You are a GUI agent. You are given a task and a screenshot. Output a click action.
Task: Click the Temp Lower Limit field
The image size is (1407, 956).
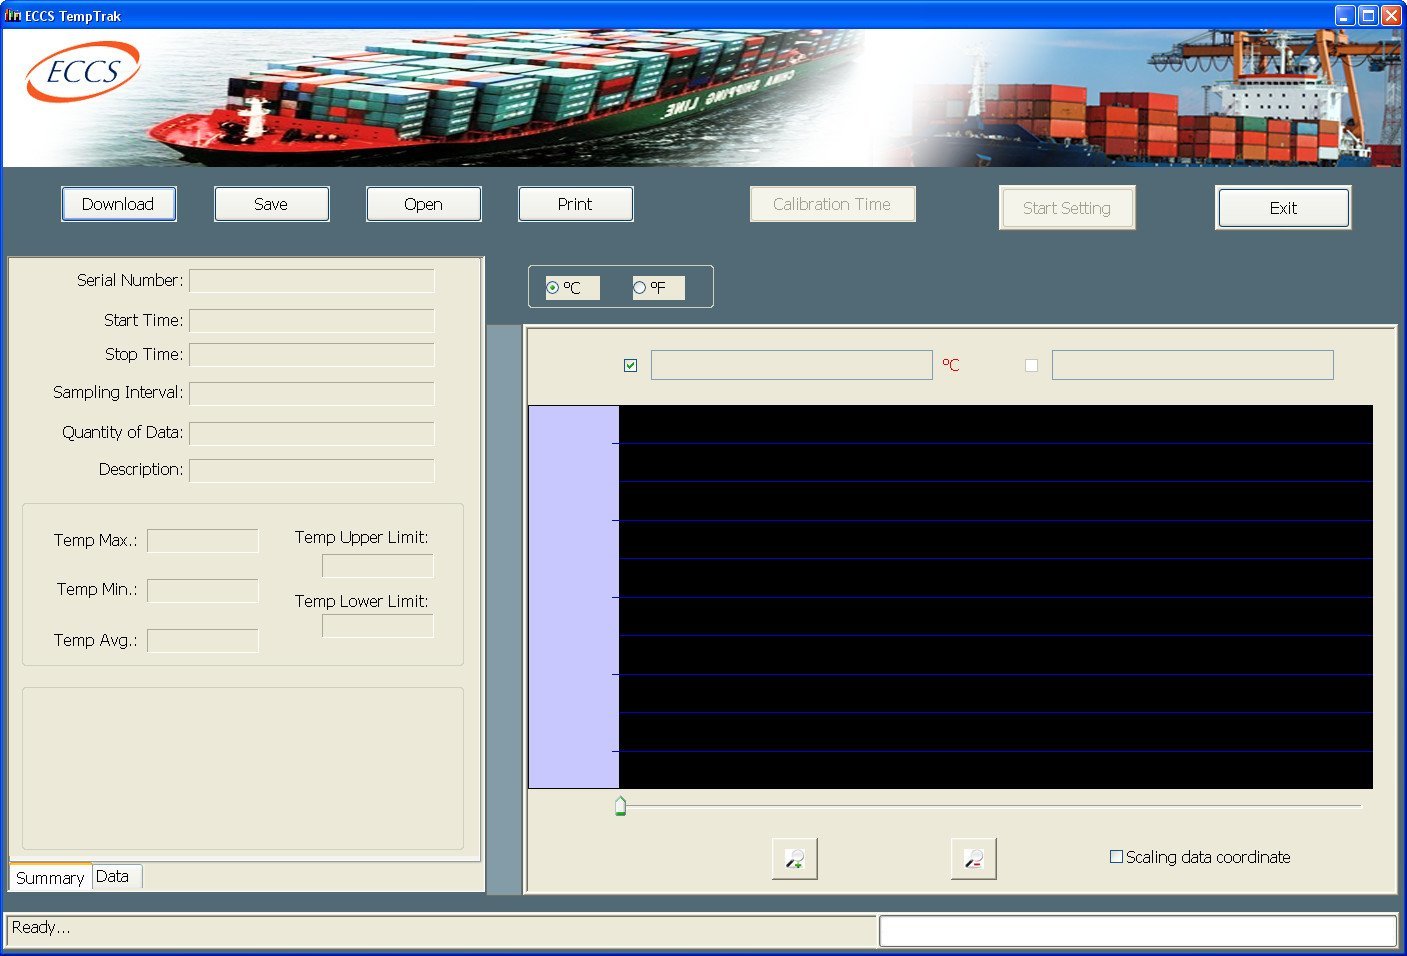tap(378, 626)
